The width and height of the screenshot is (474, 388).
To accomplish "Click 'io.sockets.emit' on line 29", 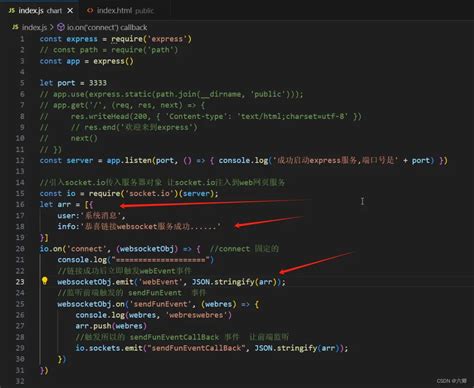I will point(109,348).
